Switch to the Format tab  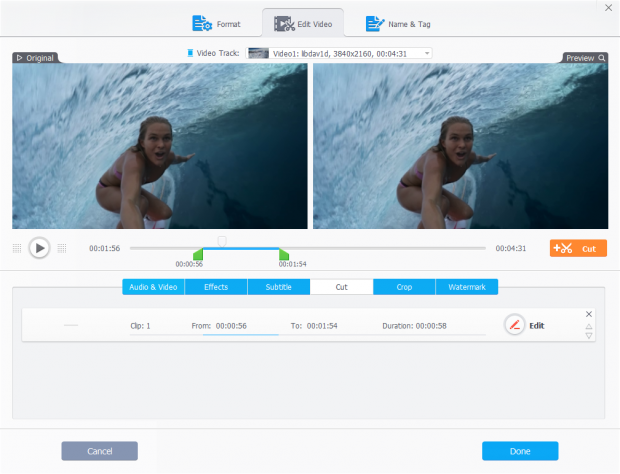(x=216, y=24)
